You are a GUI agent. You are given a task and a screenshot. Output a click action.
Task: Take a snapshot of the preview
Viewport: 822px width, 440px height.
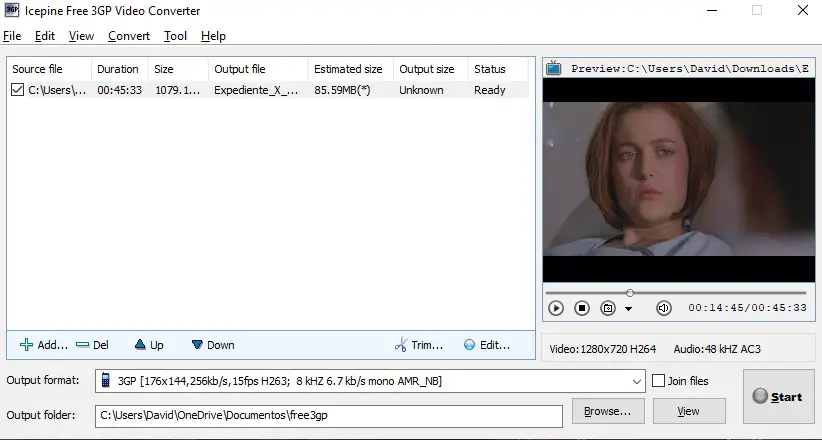608,308
